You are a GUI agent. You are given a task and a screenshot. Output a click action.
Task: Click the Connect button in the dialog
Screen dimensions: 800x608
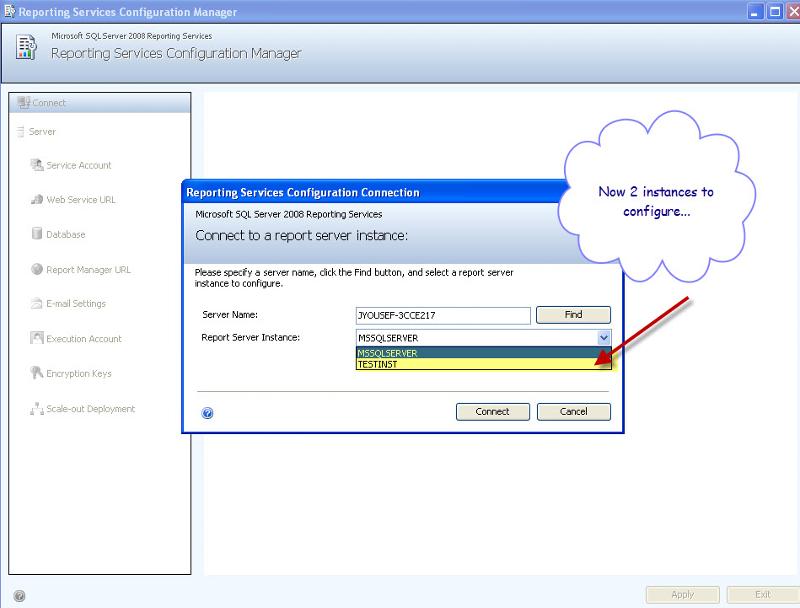tap(492, 412)
